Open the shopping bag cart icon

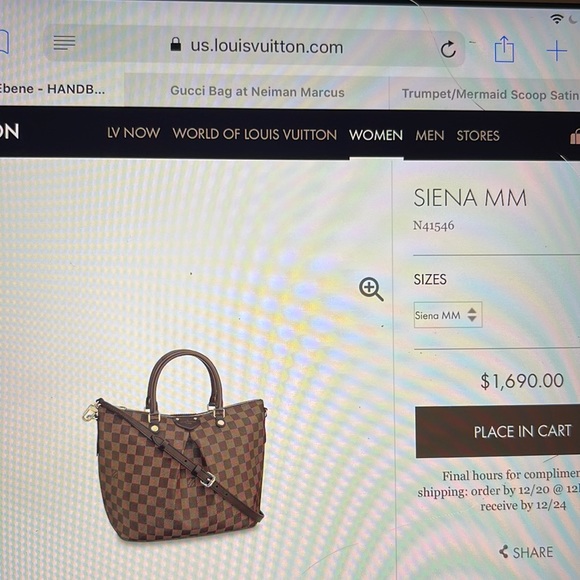575,136
